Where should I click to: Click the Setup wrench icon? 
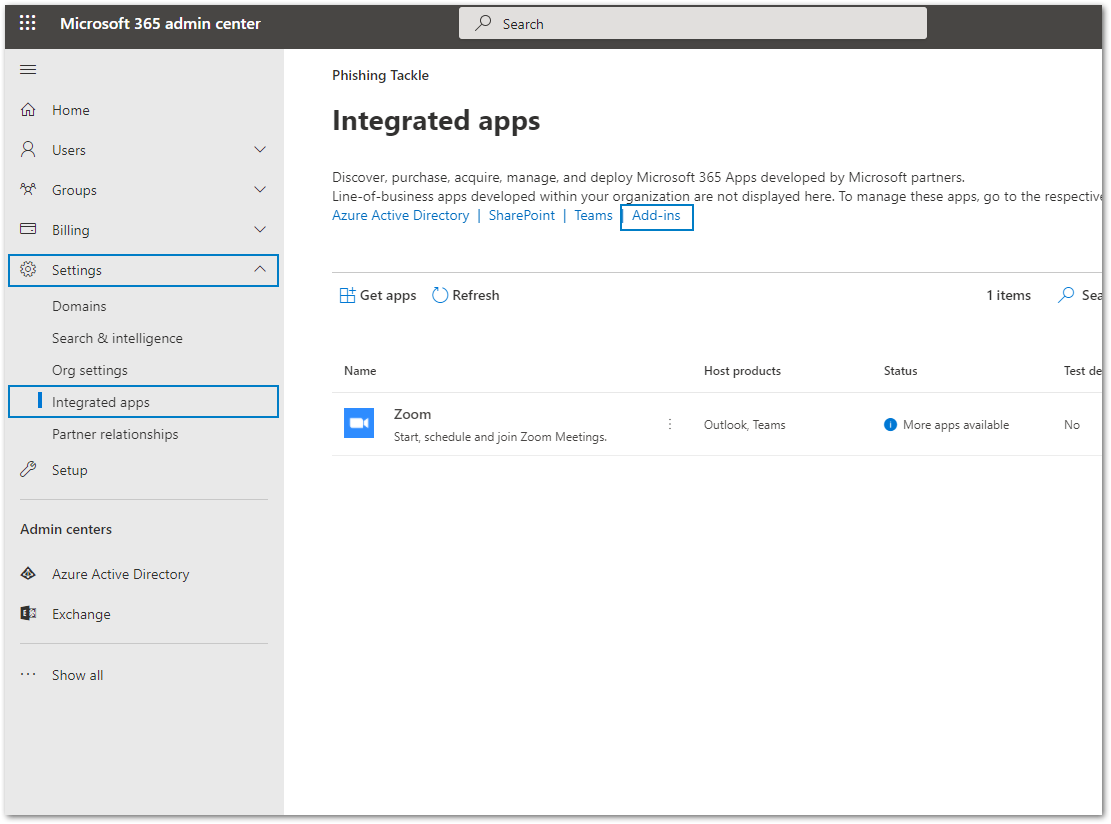(x=28, y=469)
